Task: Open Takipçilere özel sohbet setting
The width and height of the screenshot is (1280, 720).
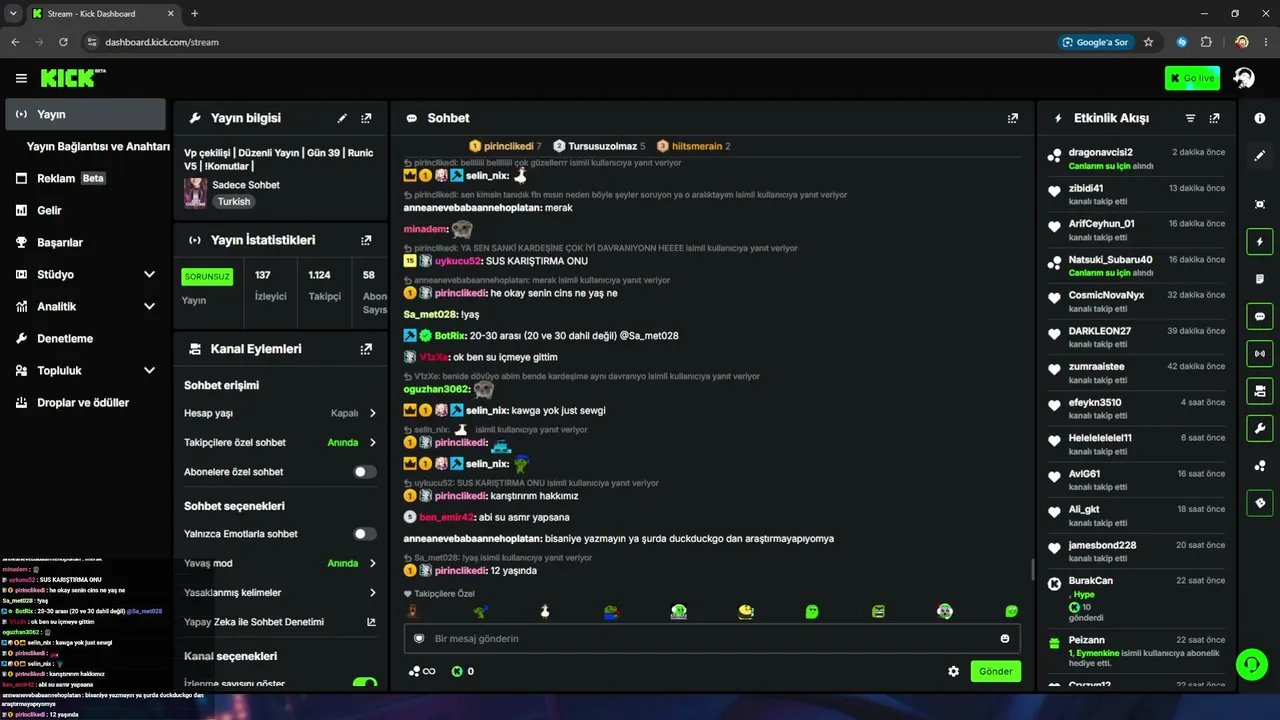Action: pyautogui.click(x=280, y=442)
